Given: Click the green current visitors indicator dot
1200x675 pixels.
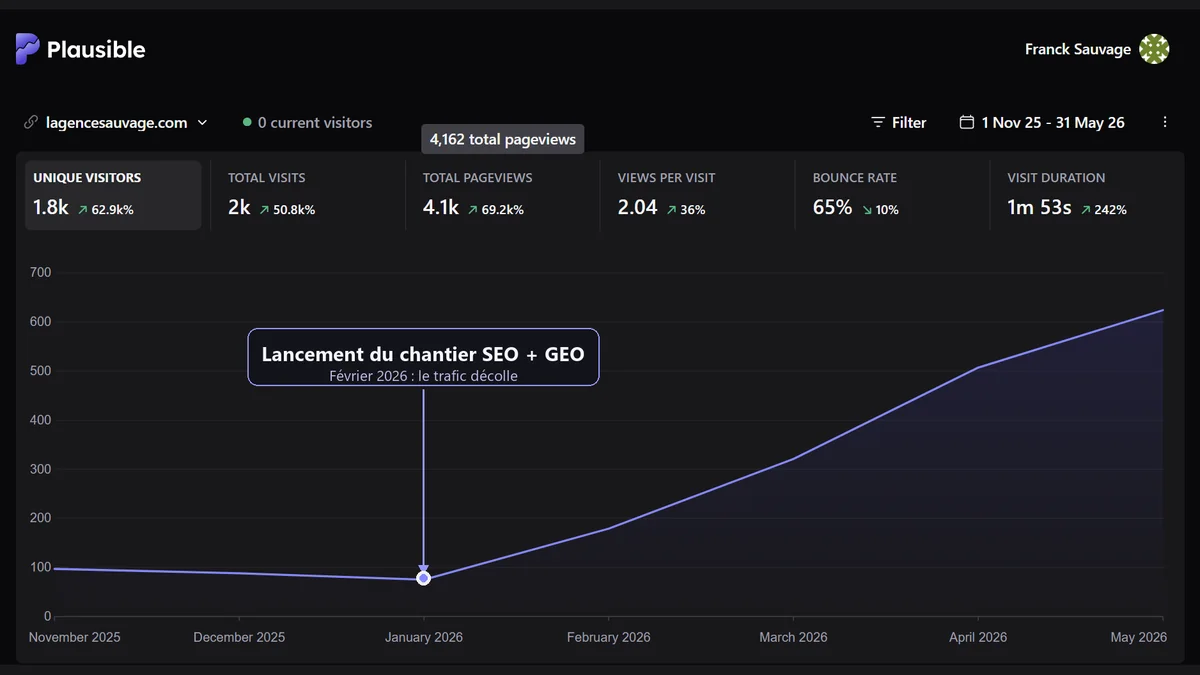Looking at the screenshot, I should pyautogui.click(x=247, y=123).
